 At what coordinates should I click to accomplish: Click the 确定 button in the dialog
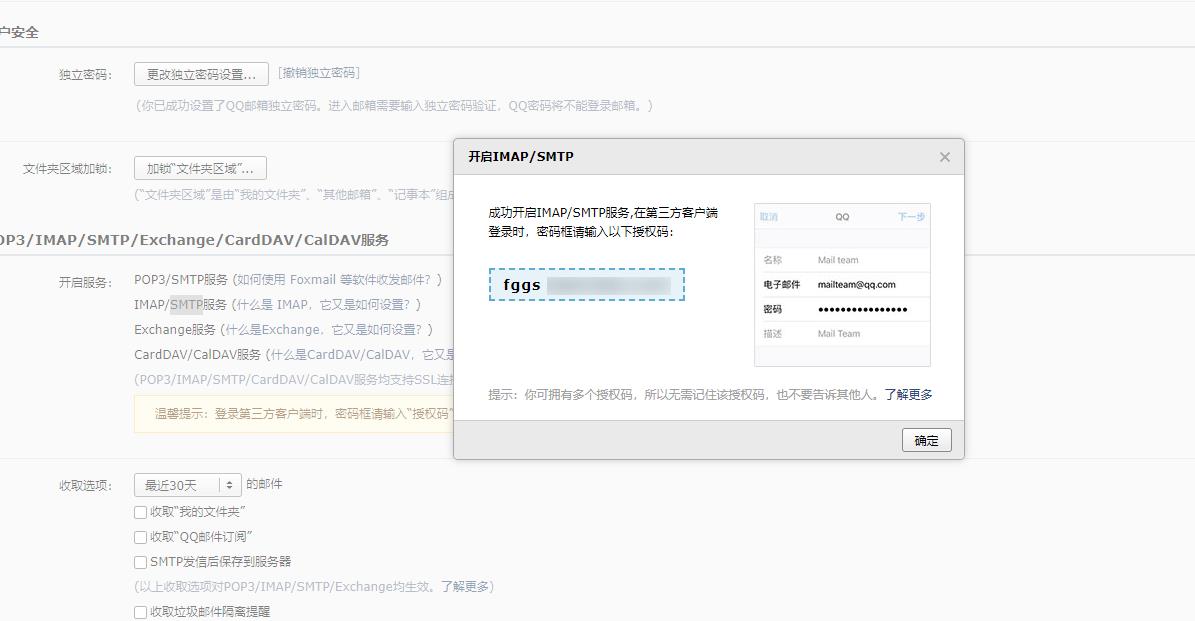(927, 440)
